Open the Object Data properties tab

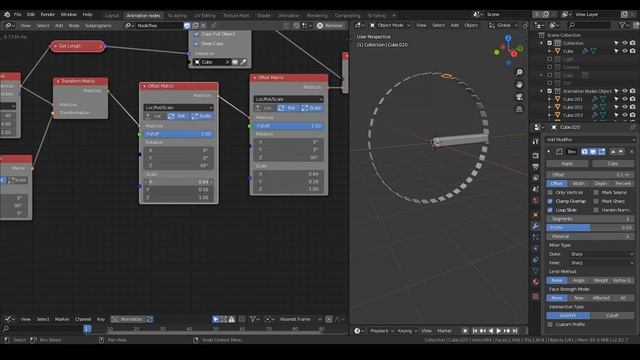536,271
